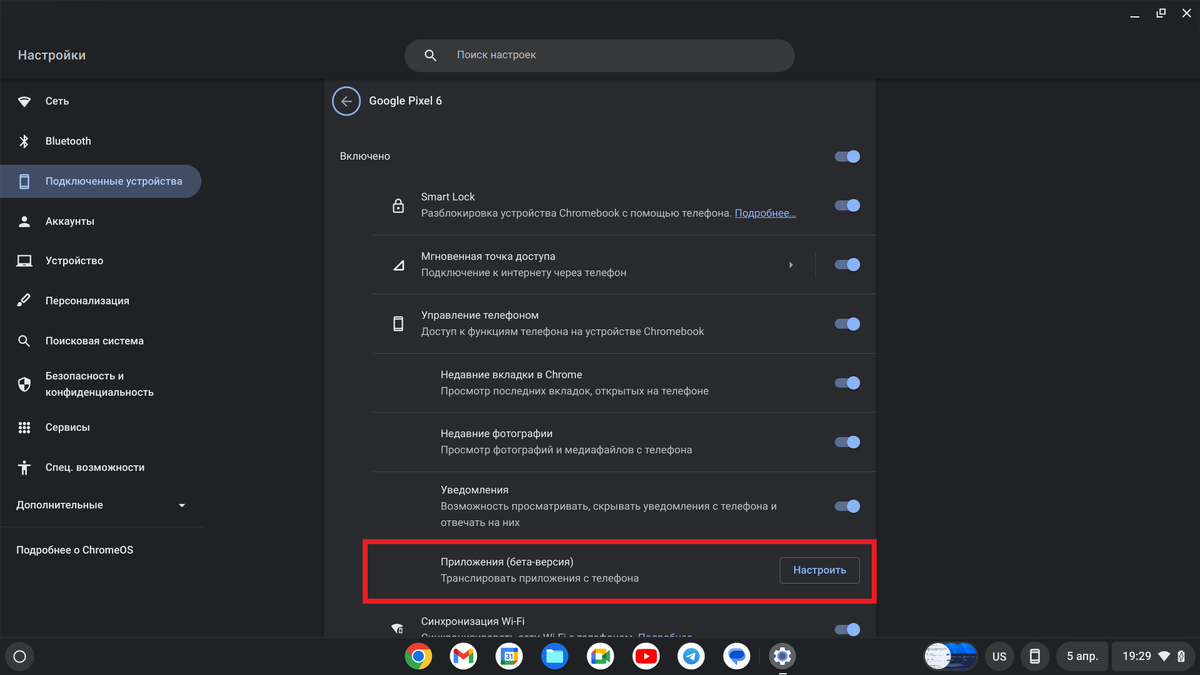Toggle the Включено master switch
Viewport: 1200px width, 675px height.
[x=847, y=156]
